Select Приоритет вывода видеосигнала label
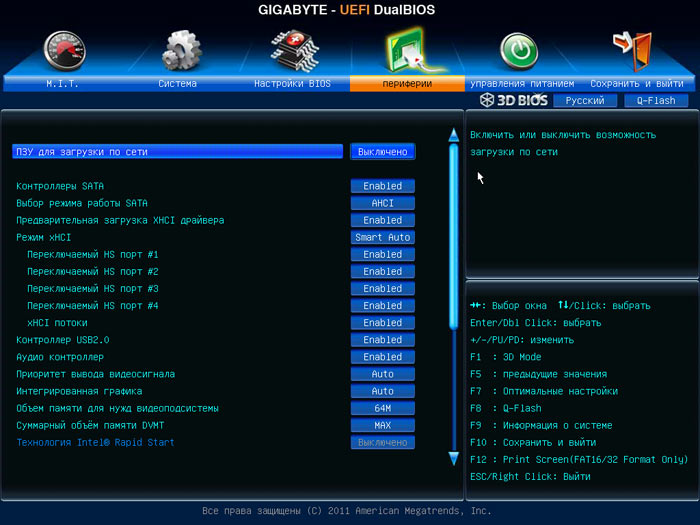This screenshot has width=700, height=525. [96, 374]
